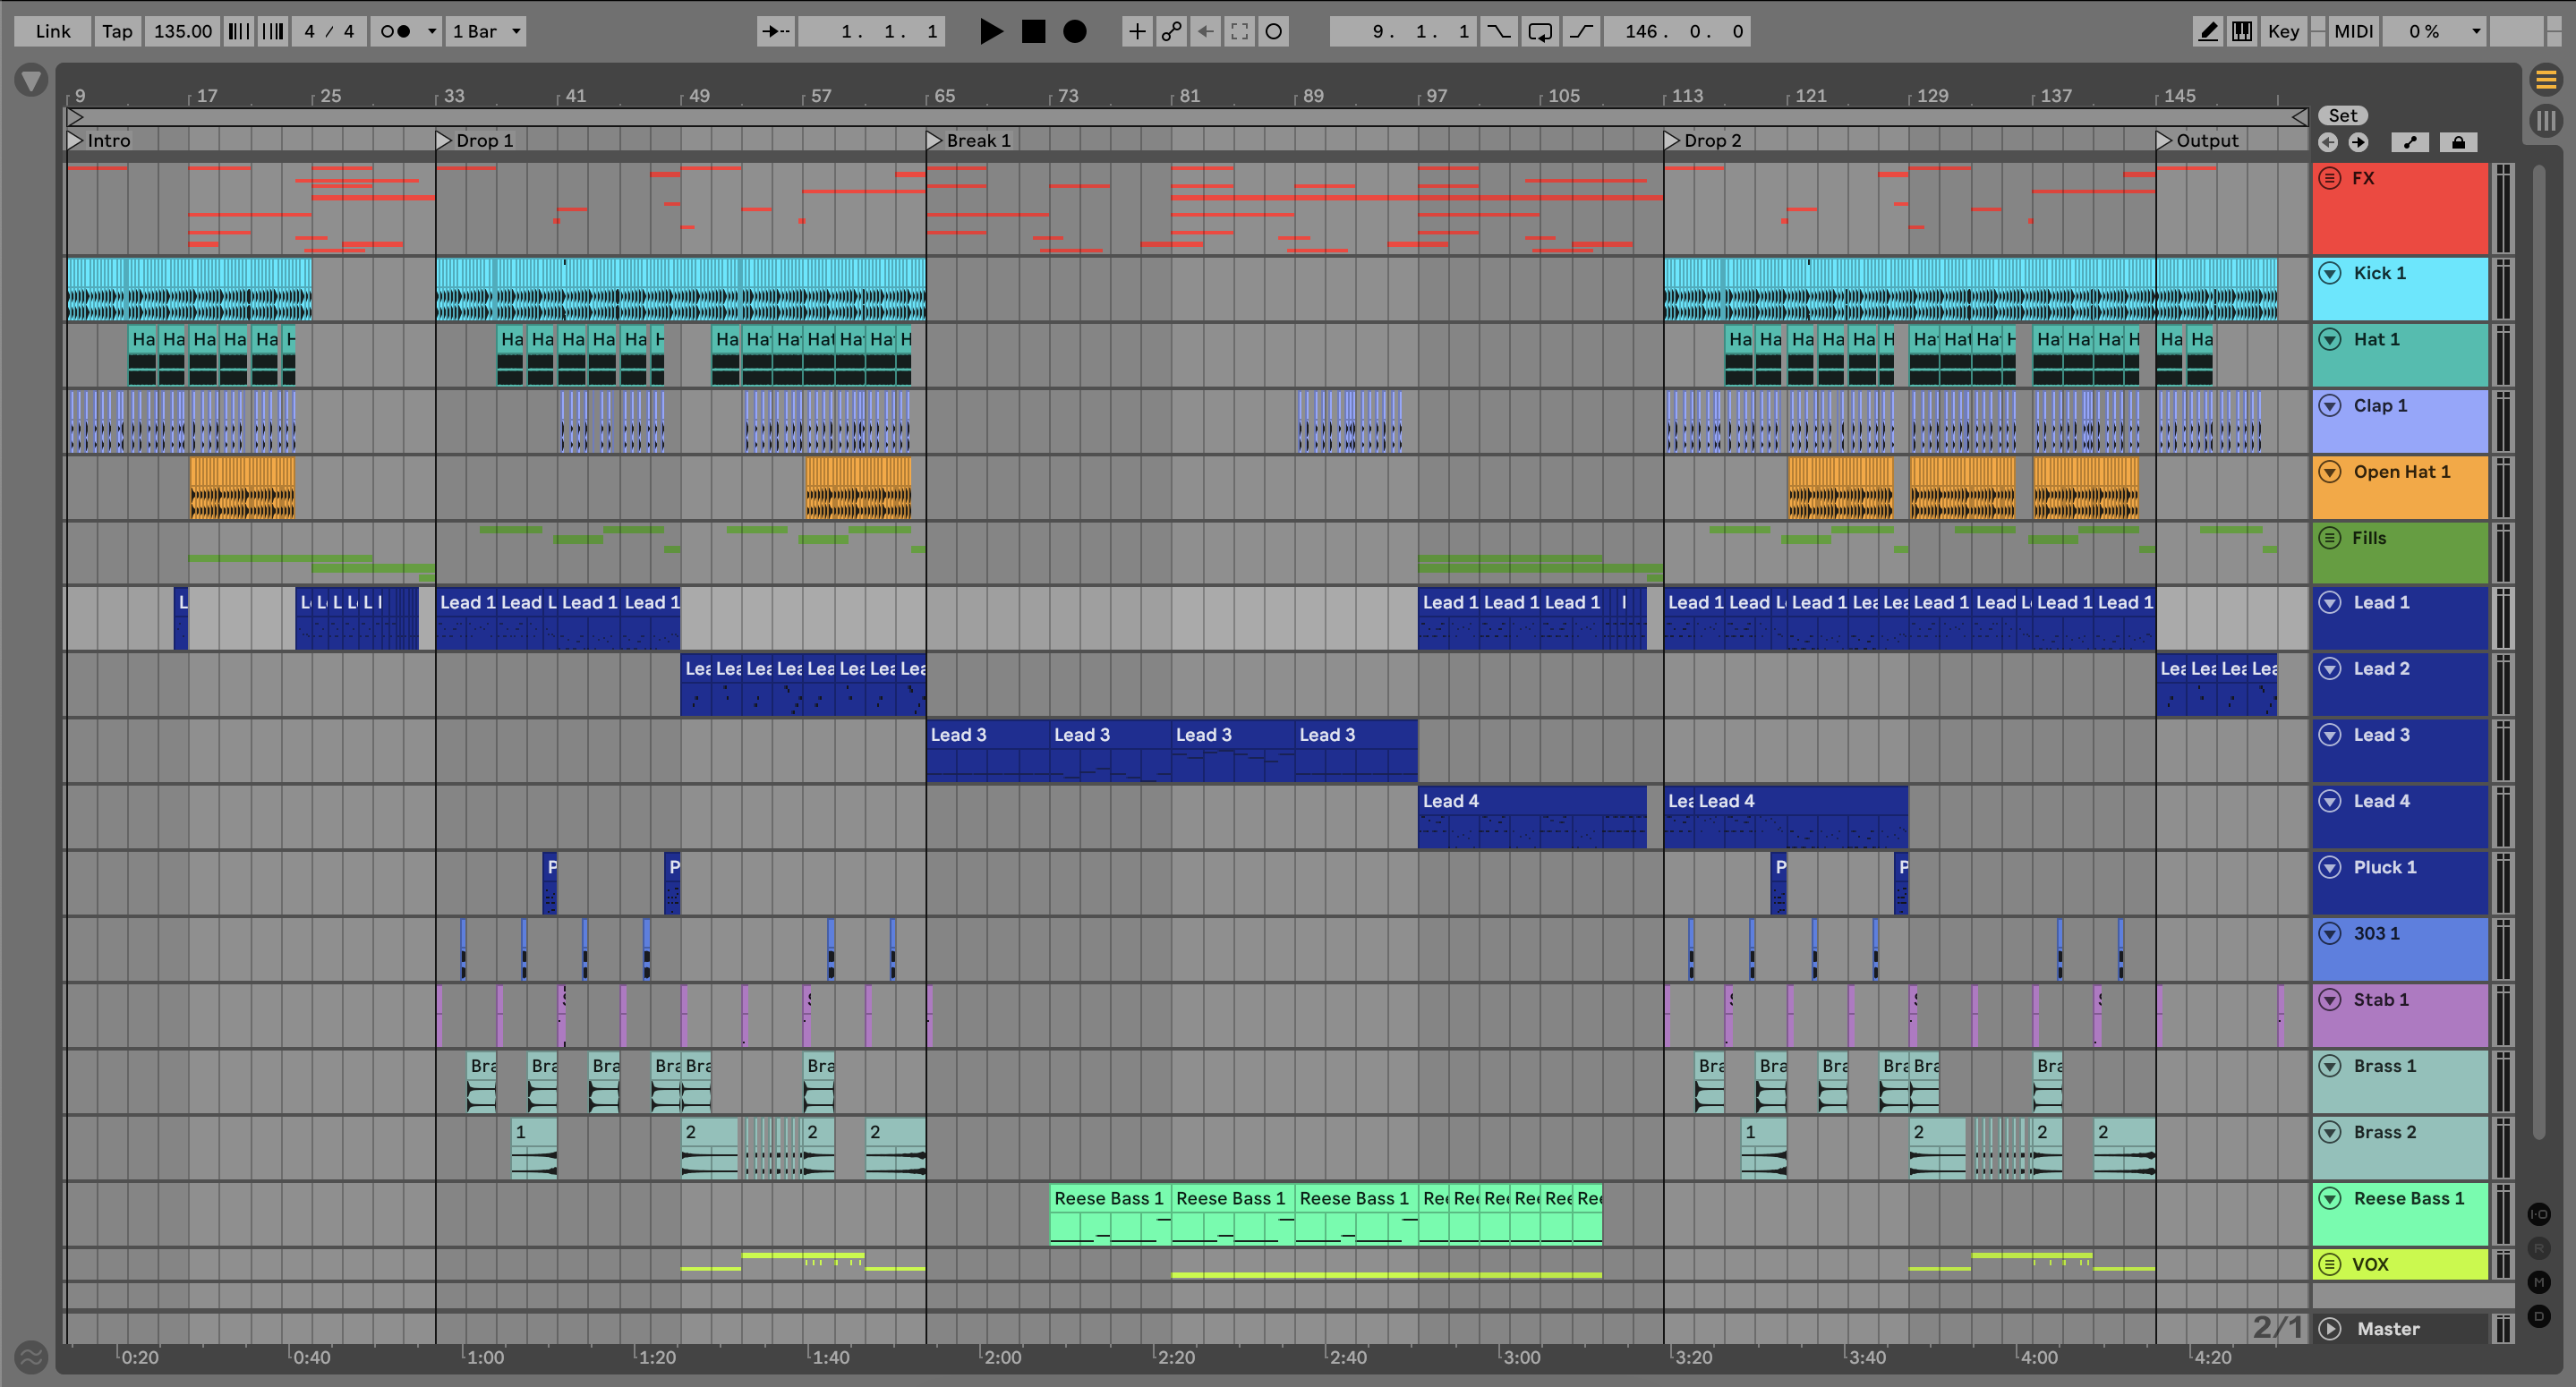Toggle the Draw Mode pencil
This screenshot has width=2576, height=1387.
coord(2208,32)
